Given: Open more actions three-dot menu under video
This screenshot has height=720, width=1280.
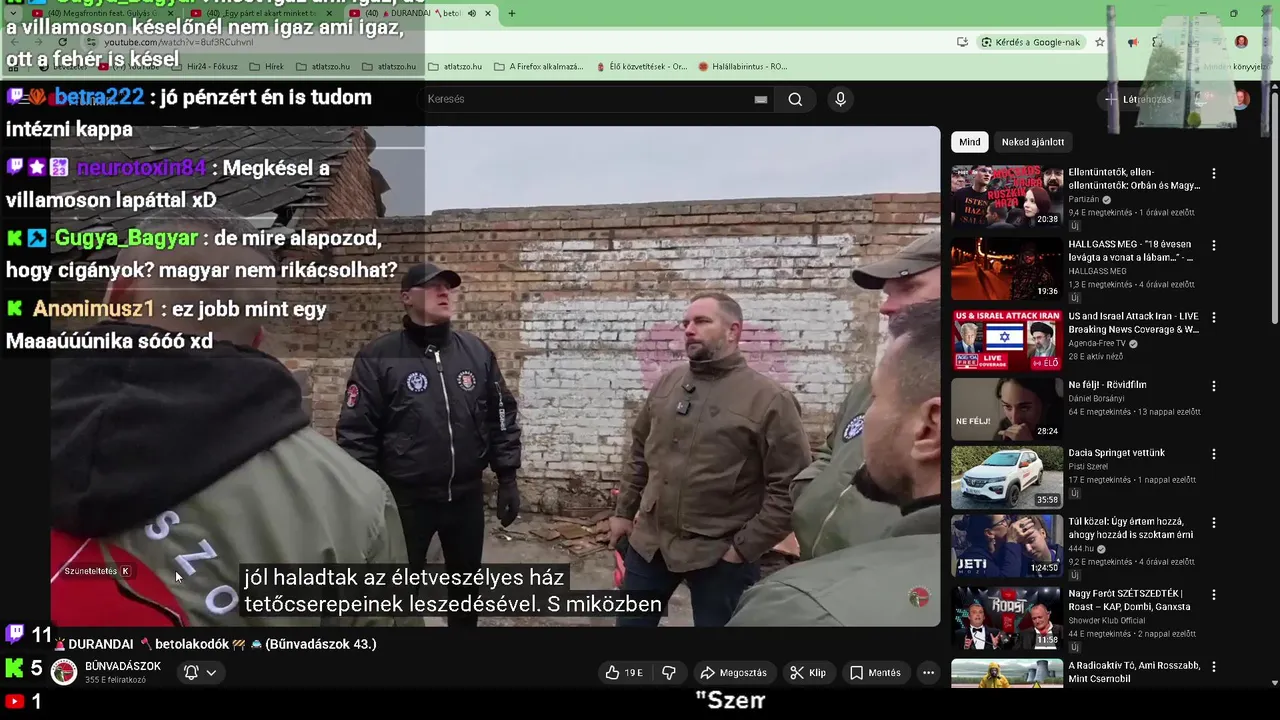Looking at the screenshot, I should click(928, 673).
